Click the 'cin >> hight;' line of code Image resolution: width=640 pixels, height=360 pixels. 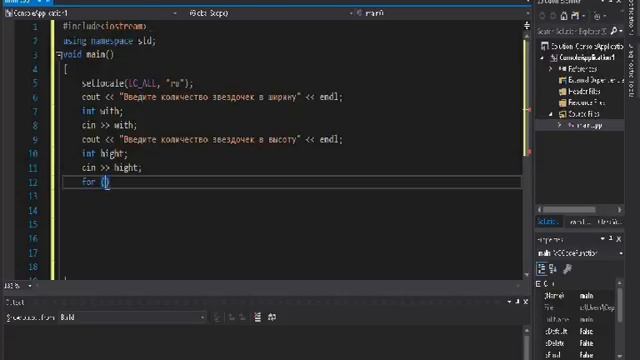pyautogui.click(x=111, y=168)
